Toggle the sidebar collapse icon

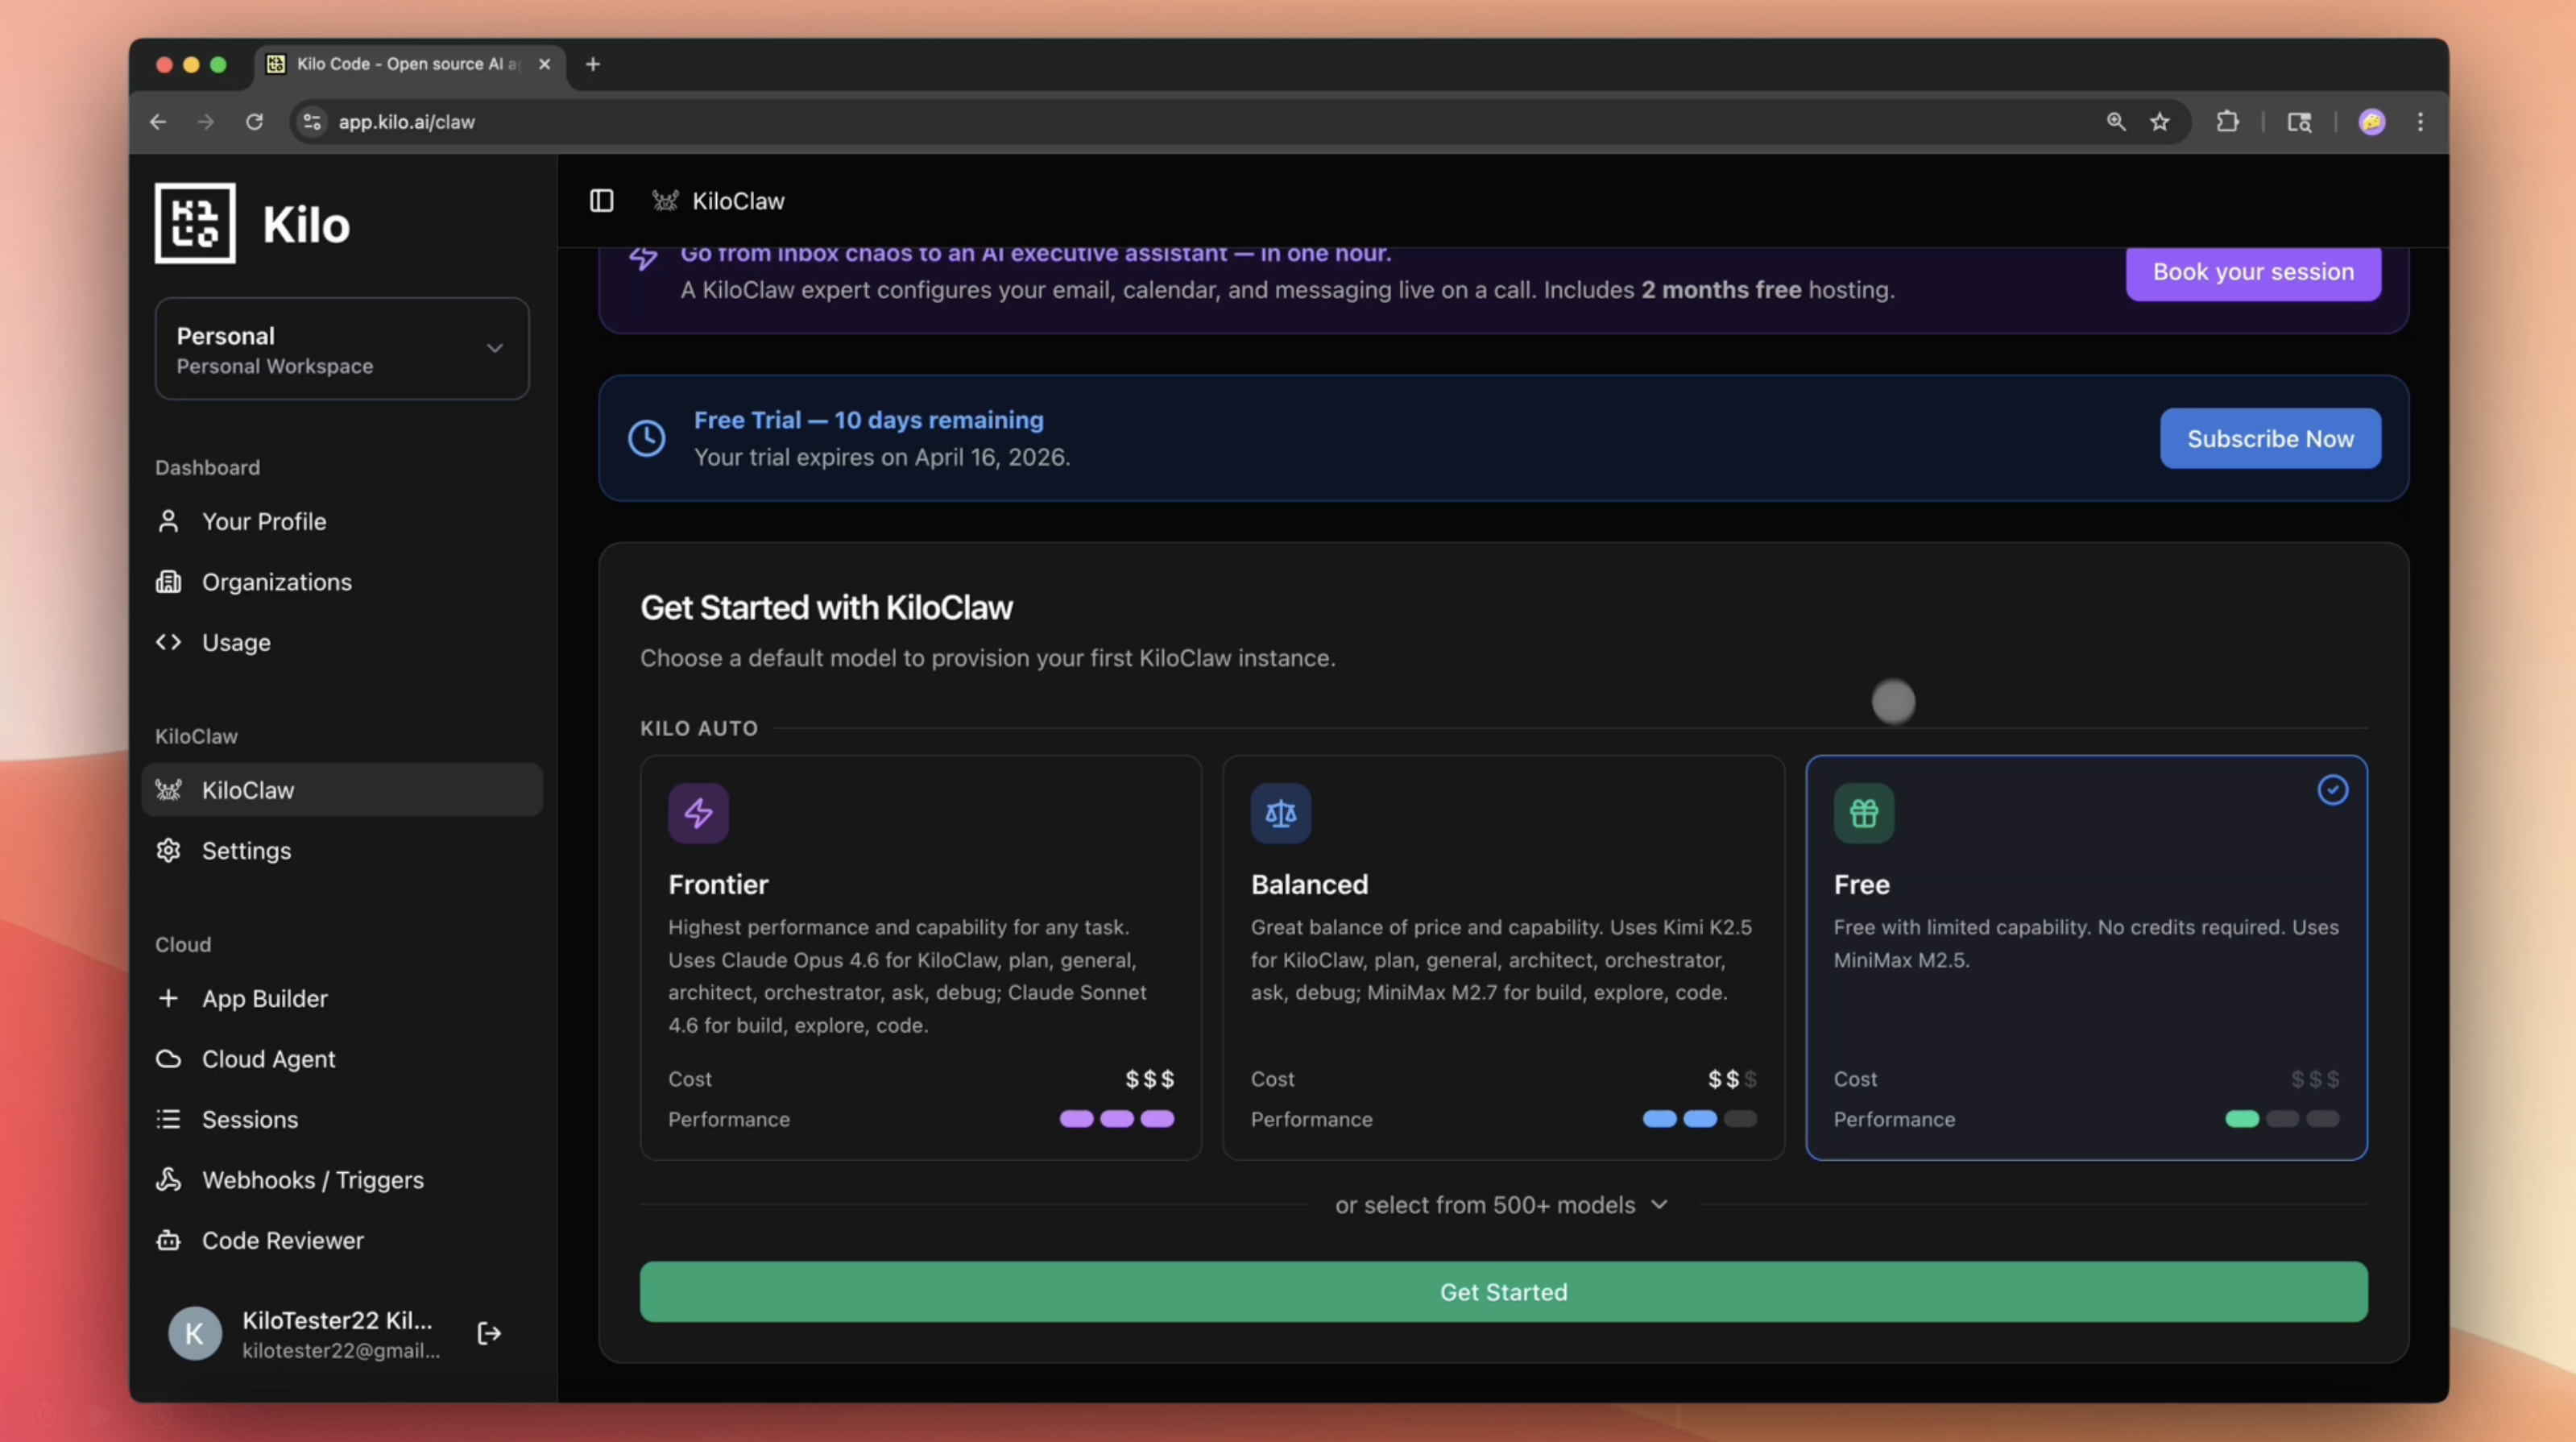[601, 201]
